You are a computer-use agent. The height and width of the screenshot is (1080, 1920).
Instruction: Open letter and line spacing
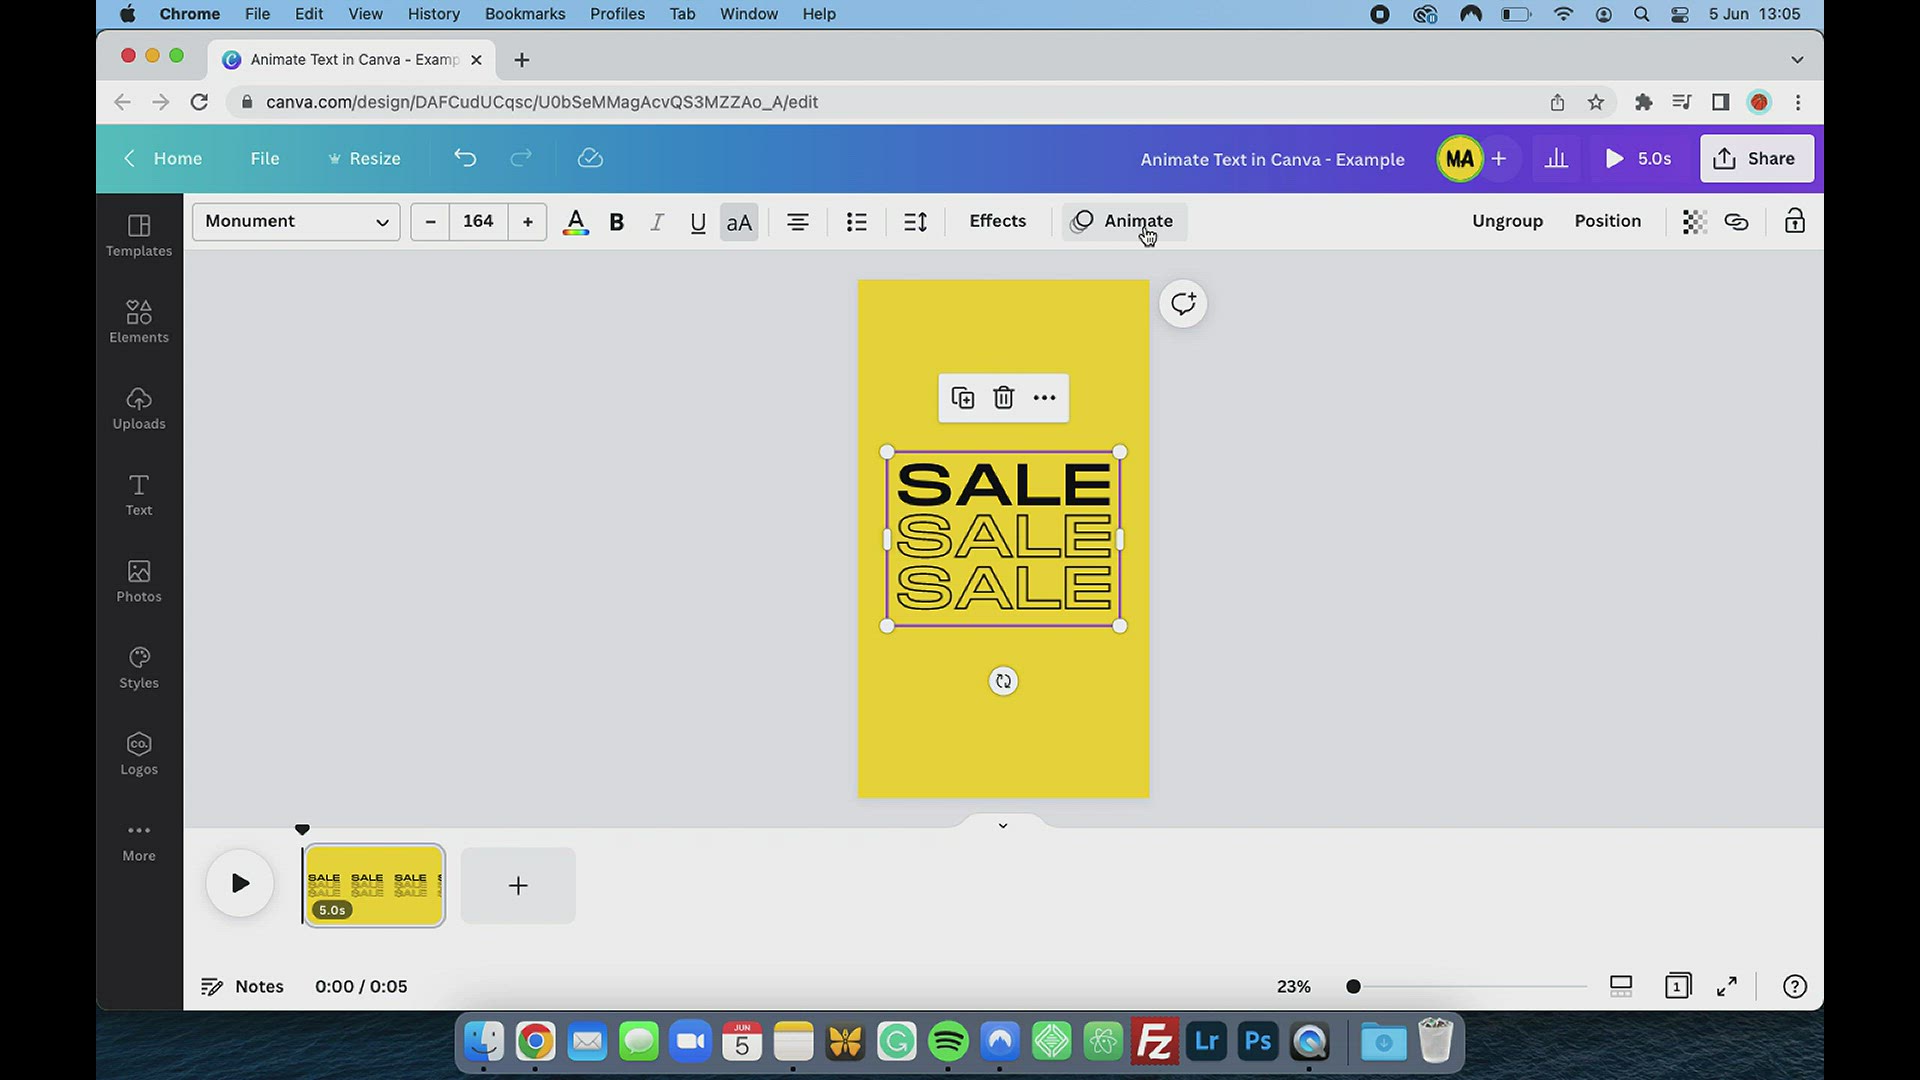pyautogui.click(x=915, y=221)
